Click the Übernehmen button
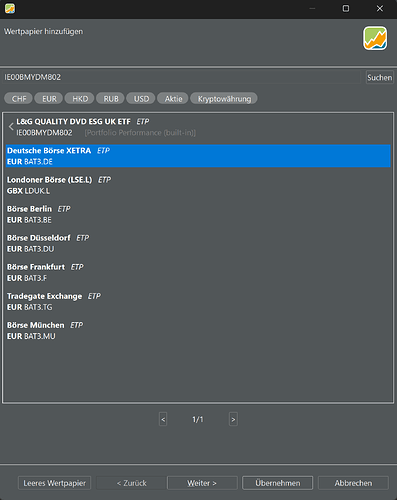 pyautogui.click(x=278, y=483)
